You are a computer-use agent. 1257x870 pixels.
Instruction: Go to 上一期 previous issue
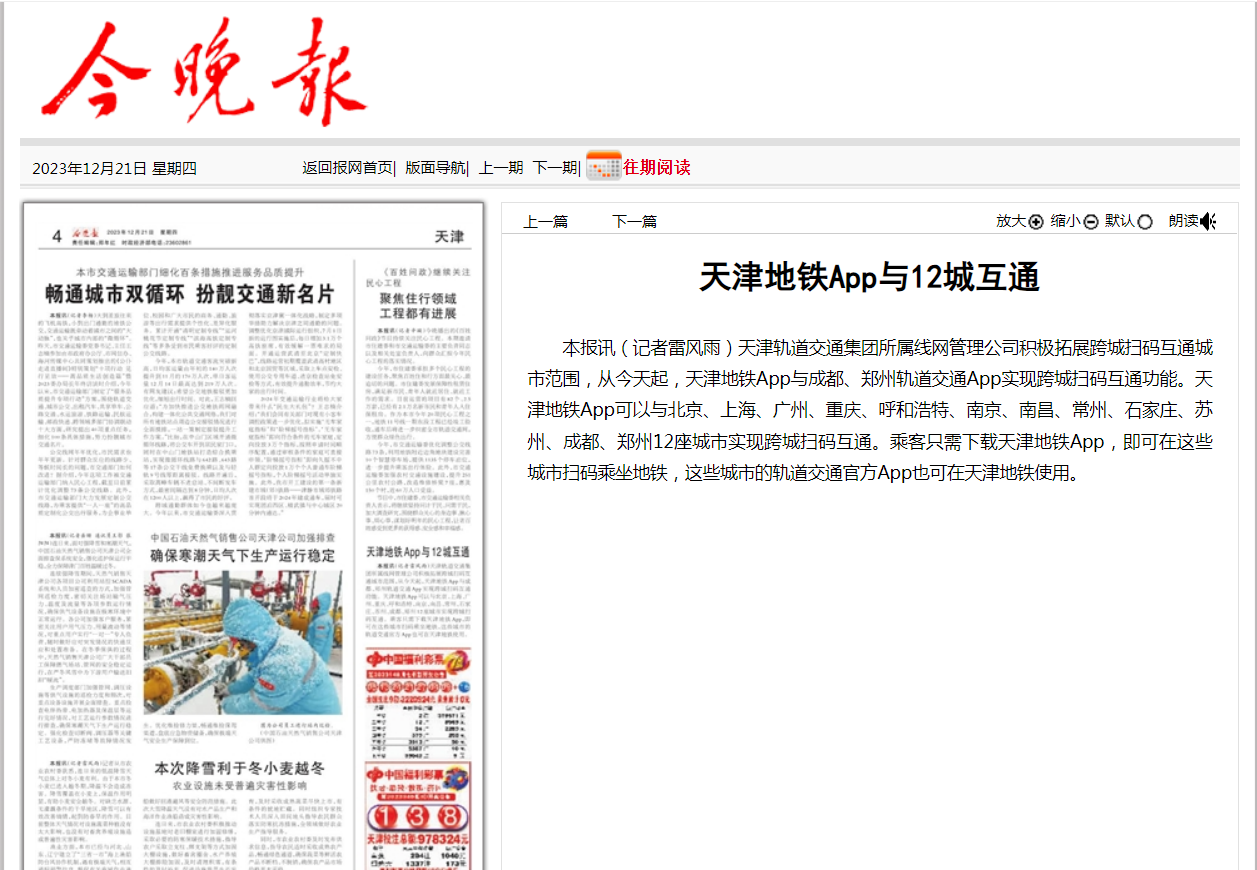500,168
